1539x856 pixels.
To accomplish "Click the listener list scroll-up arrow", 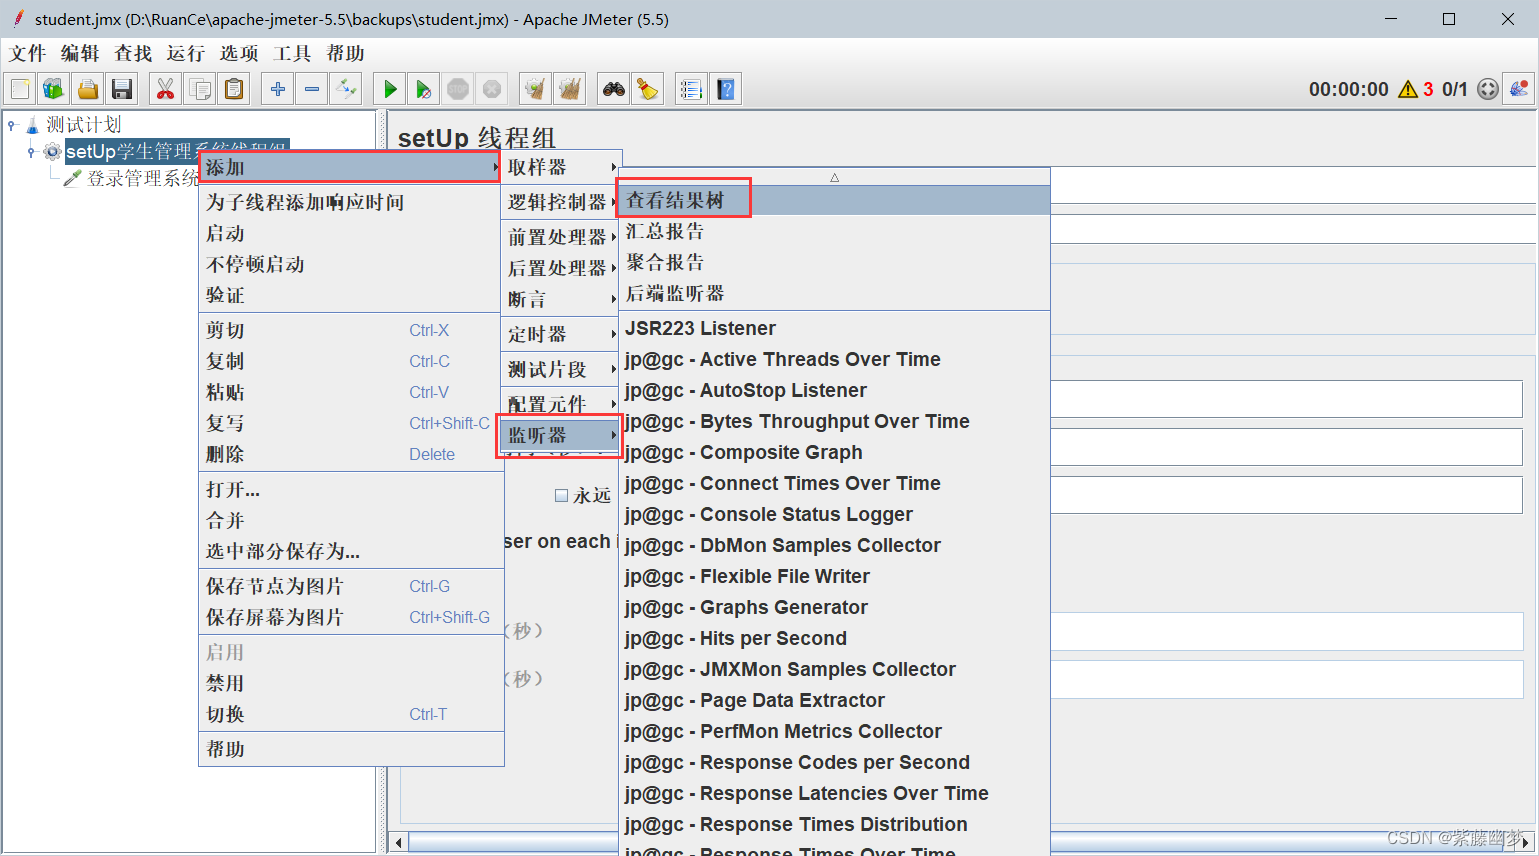I will (834, 177).
